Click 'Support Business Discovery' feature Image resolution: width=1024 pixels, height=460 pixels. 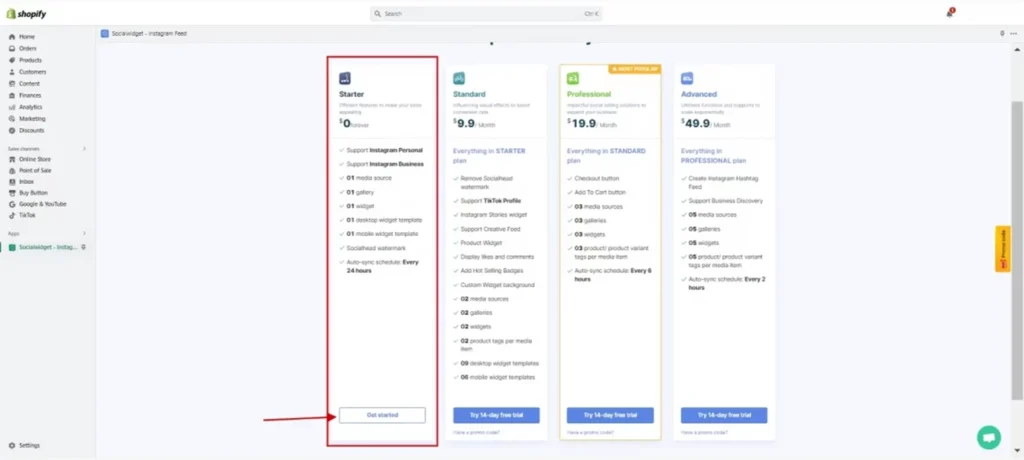[x=726, y=201]
